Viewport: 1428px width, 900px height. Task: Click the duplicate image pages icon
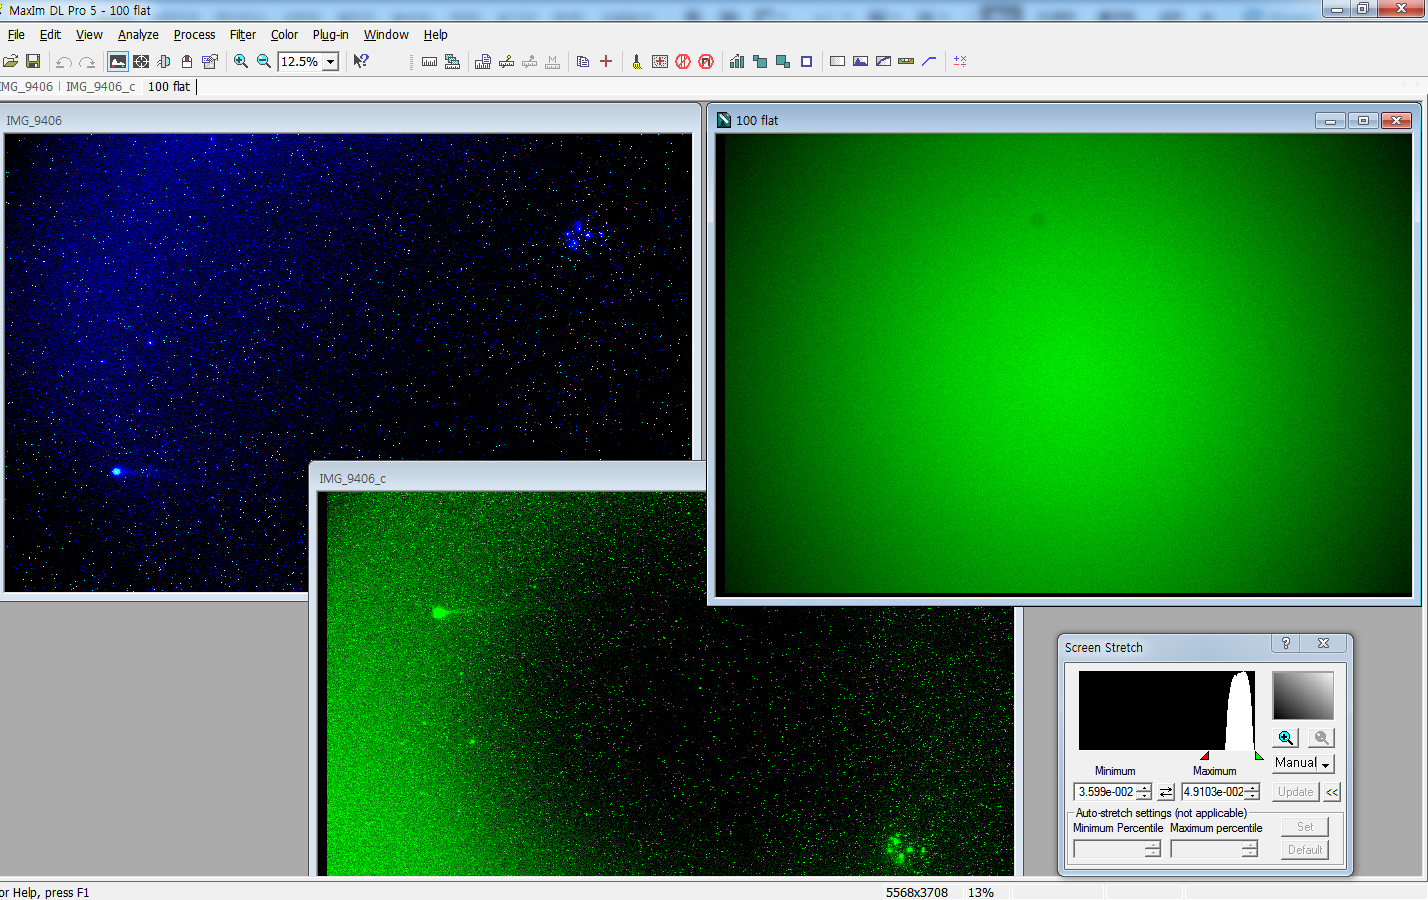583,61
